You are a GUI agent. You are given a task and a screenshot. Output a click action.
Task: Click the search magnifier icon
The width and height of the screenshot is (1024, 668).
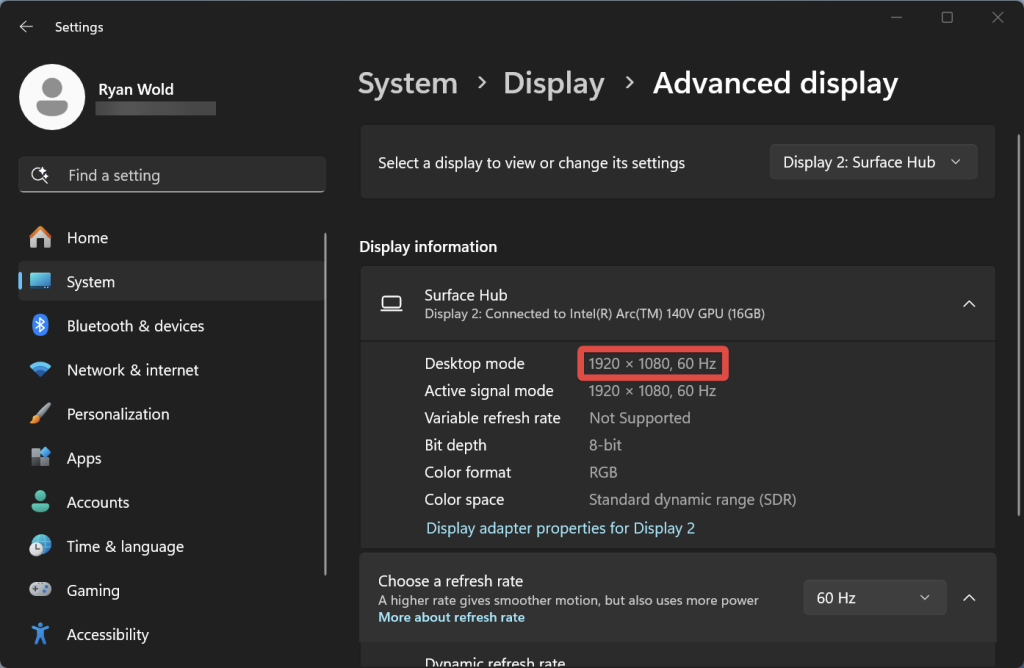coord(40,175)
